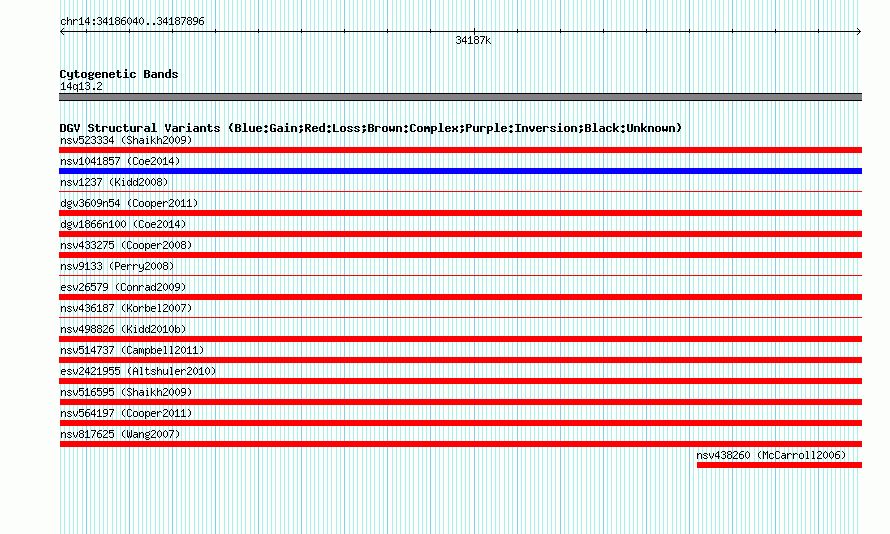Select the red bar under nsv523334
This screenshot has width=890, height=534.
point(460,150)
